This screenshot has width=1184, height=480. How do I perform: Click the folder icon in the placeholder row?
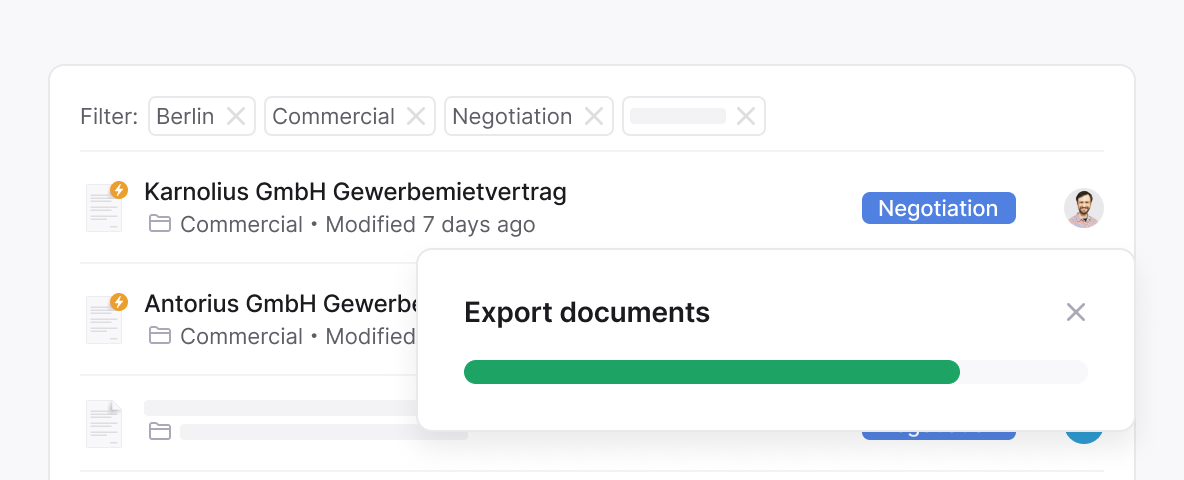pos(159,432)
